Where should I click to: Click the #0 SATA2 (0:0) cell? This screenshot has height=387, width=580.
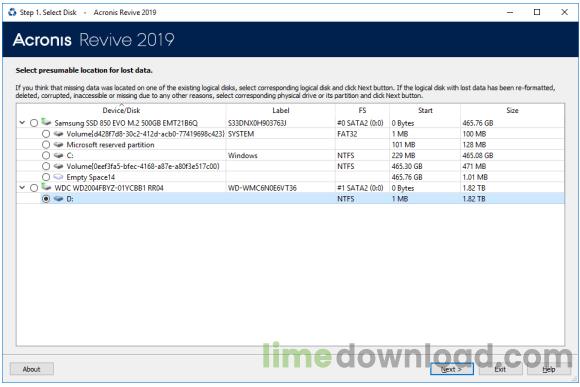pos(360,123)
